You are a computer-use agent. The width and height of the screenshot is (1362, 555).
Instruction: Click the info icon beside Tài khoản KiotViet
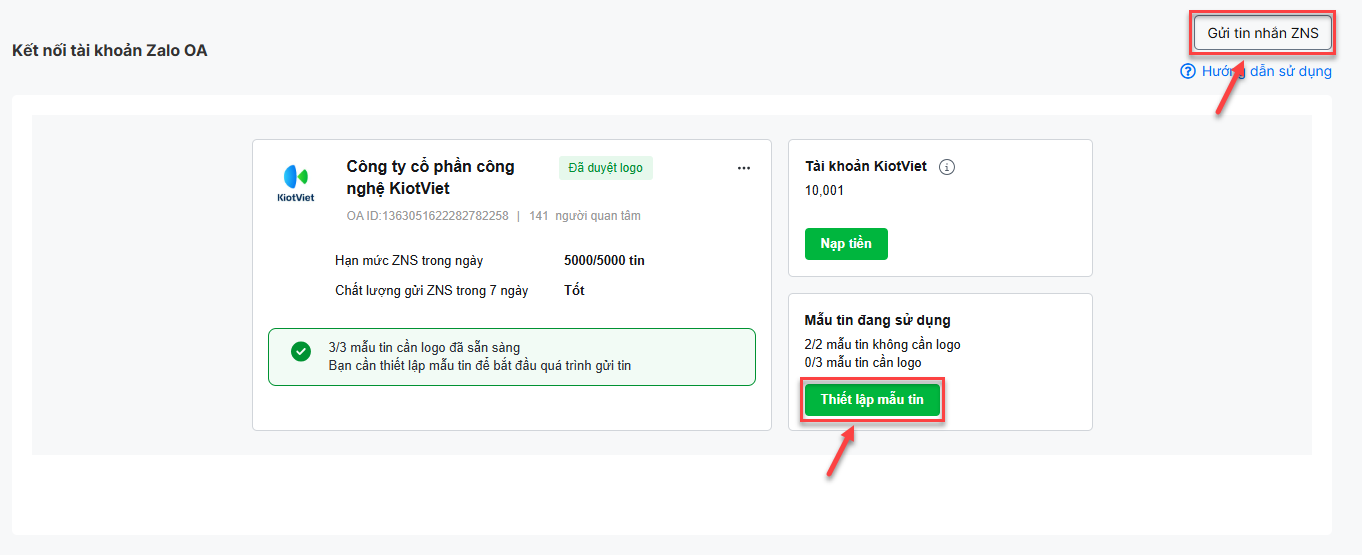(x=947, y=167)
